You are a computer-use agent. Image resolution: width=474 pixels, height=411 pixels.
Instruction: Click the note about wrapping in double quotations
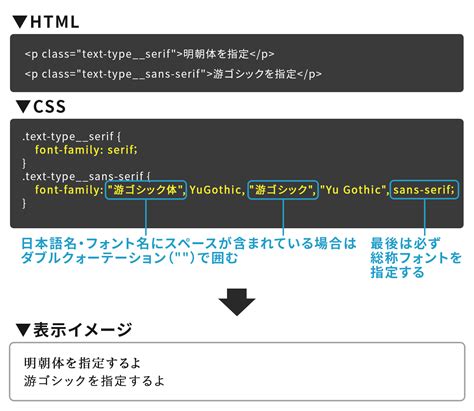click(x=189, y=251)
